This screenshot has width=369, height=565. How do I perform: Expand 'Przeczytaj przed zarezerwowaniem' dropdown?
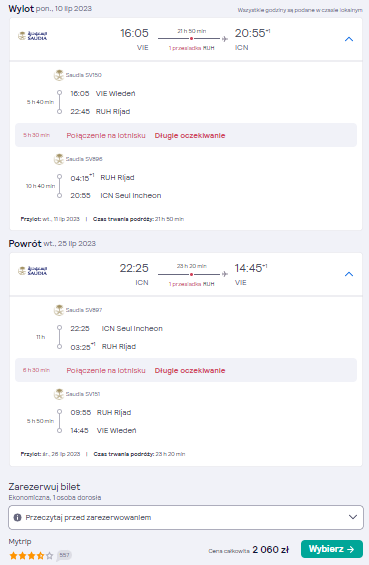point(186,517)
